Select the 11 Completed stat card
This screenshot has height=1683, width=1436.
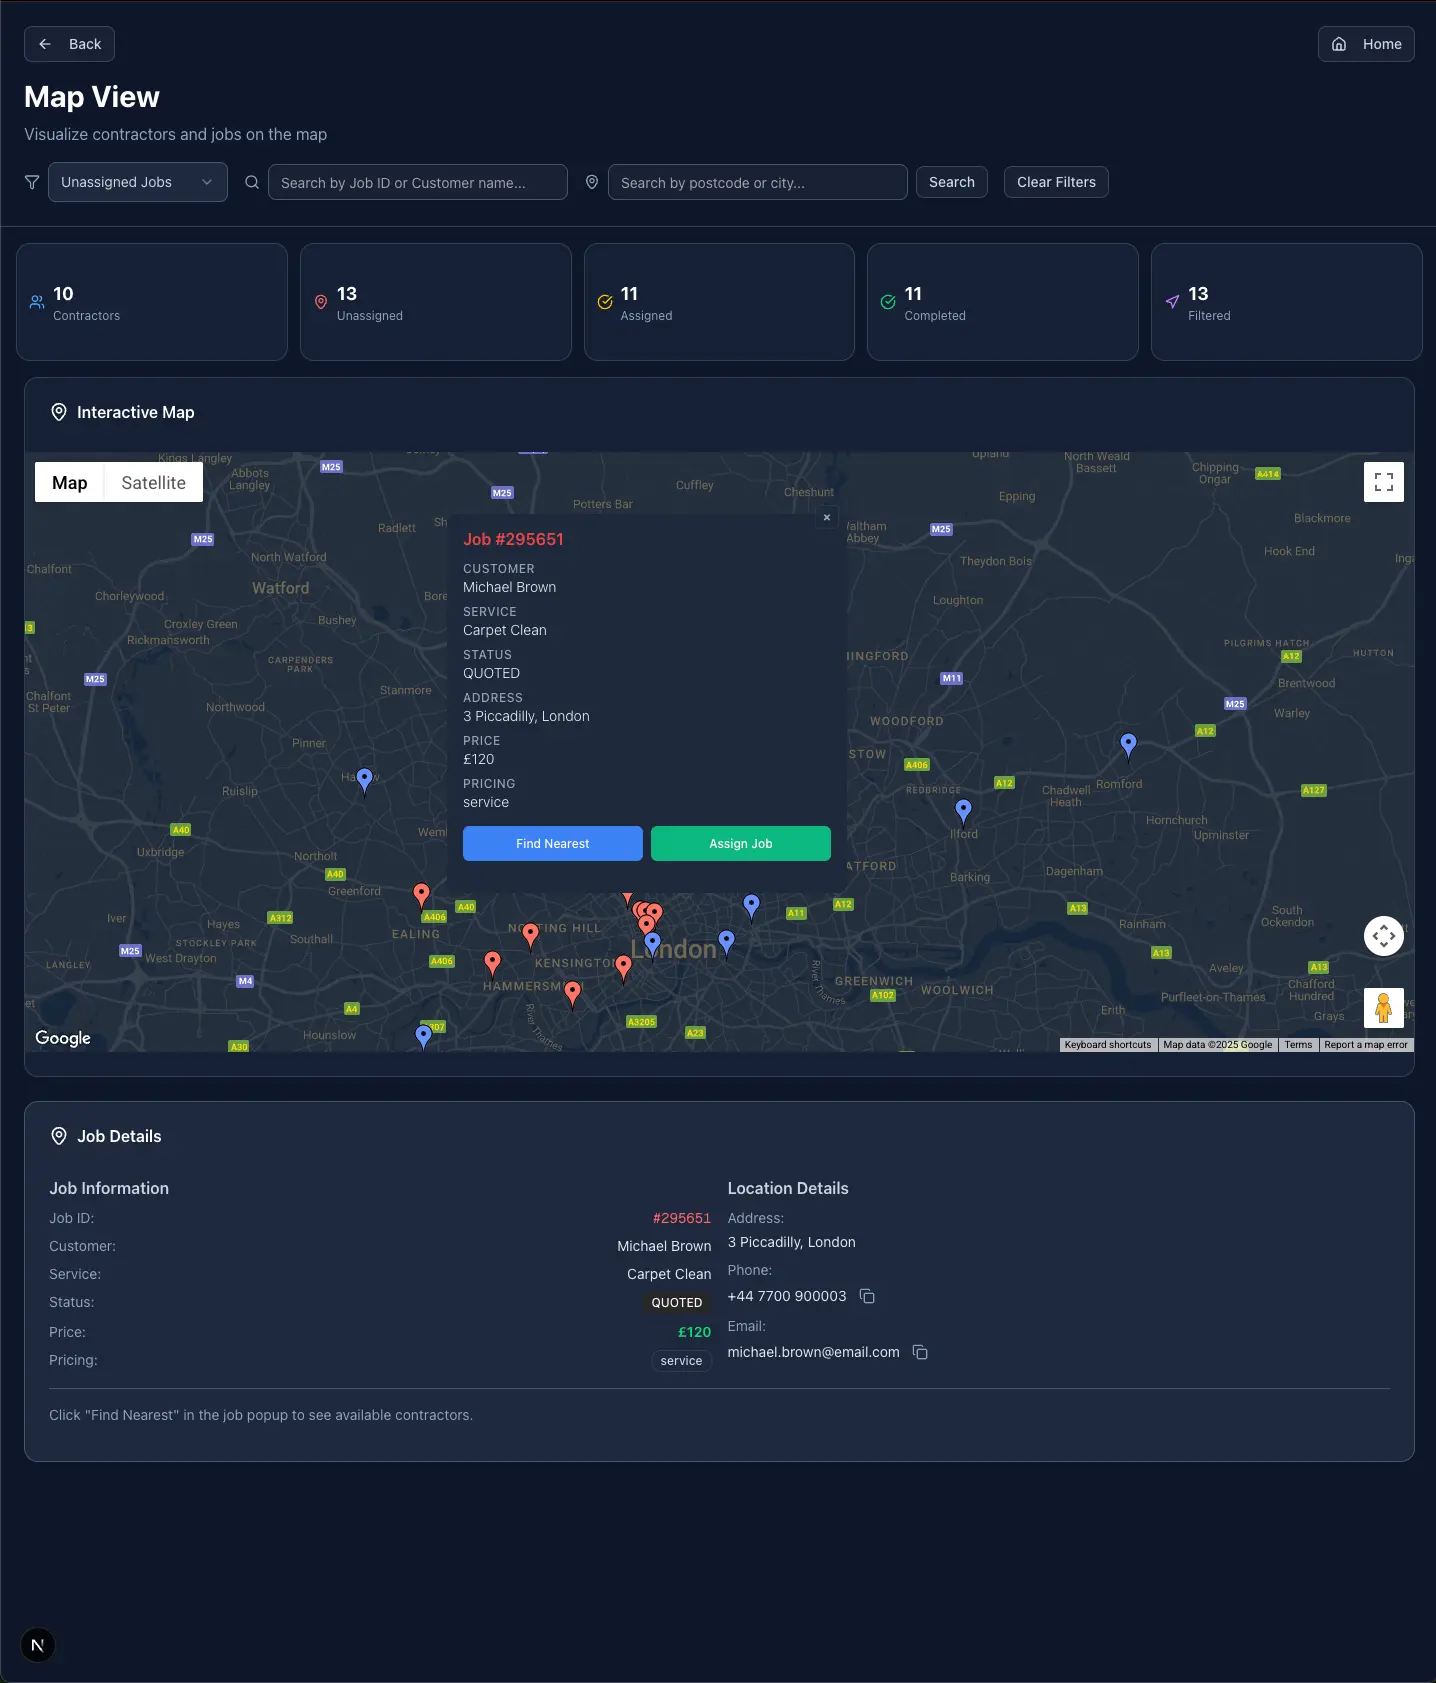[1003, 302]
